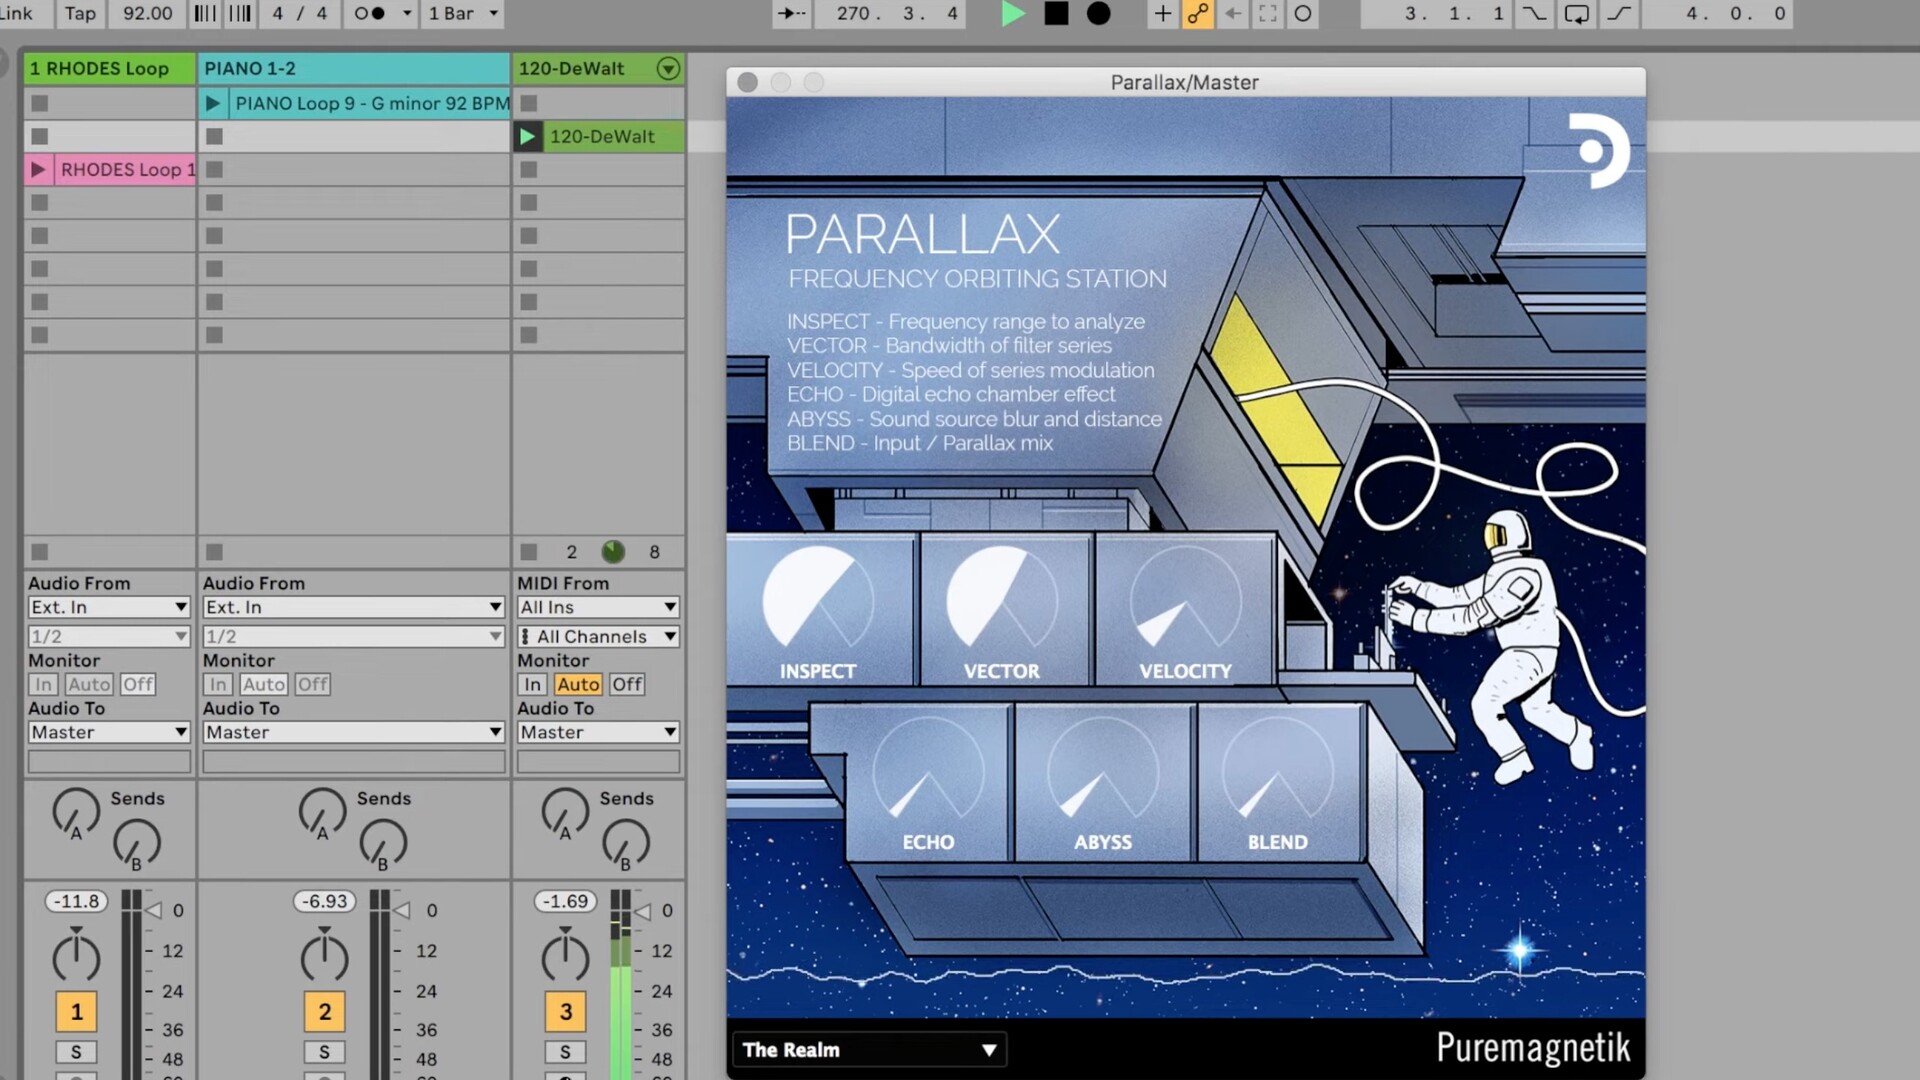
Task: Click the phase nudge up bars icon
Action: click(x=240, y=14)
